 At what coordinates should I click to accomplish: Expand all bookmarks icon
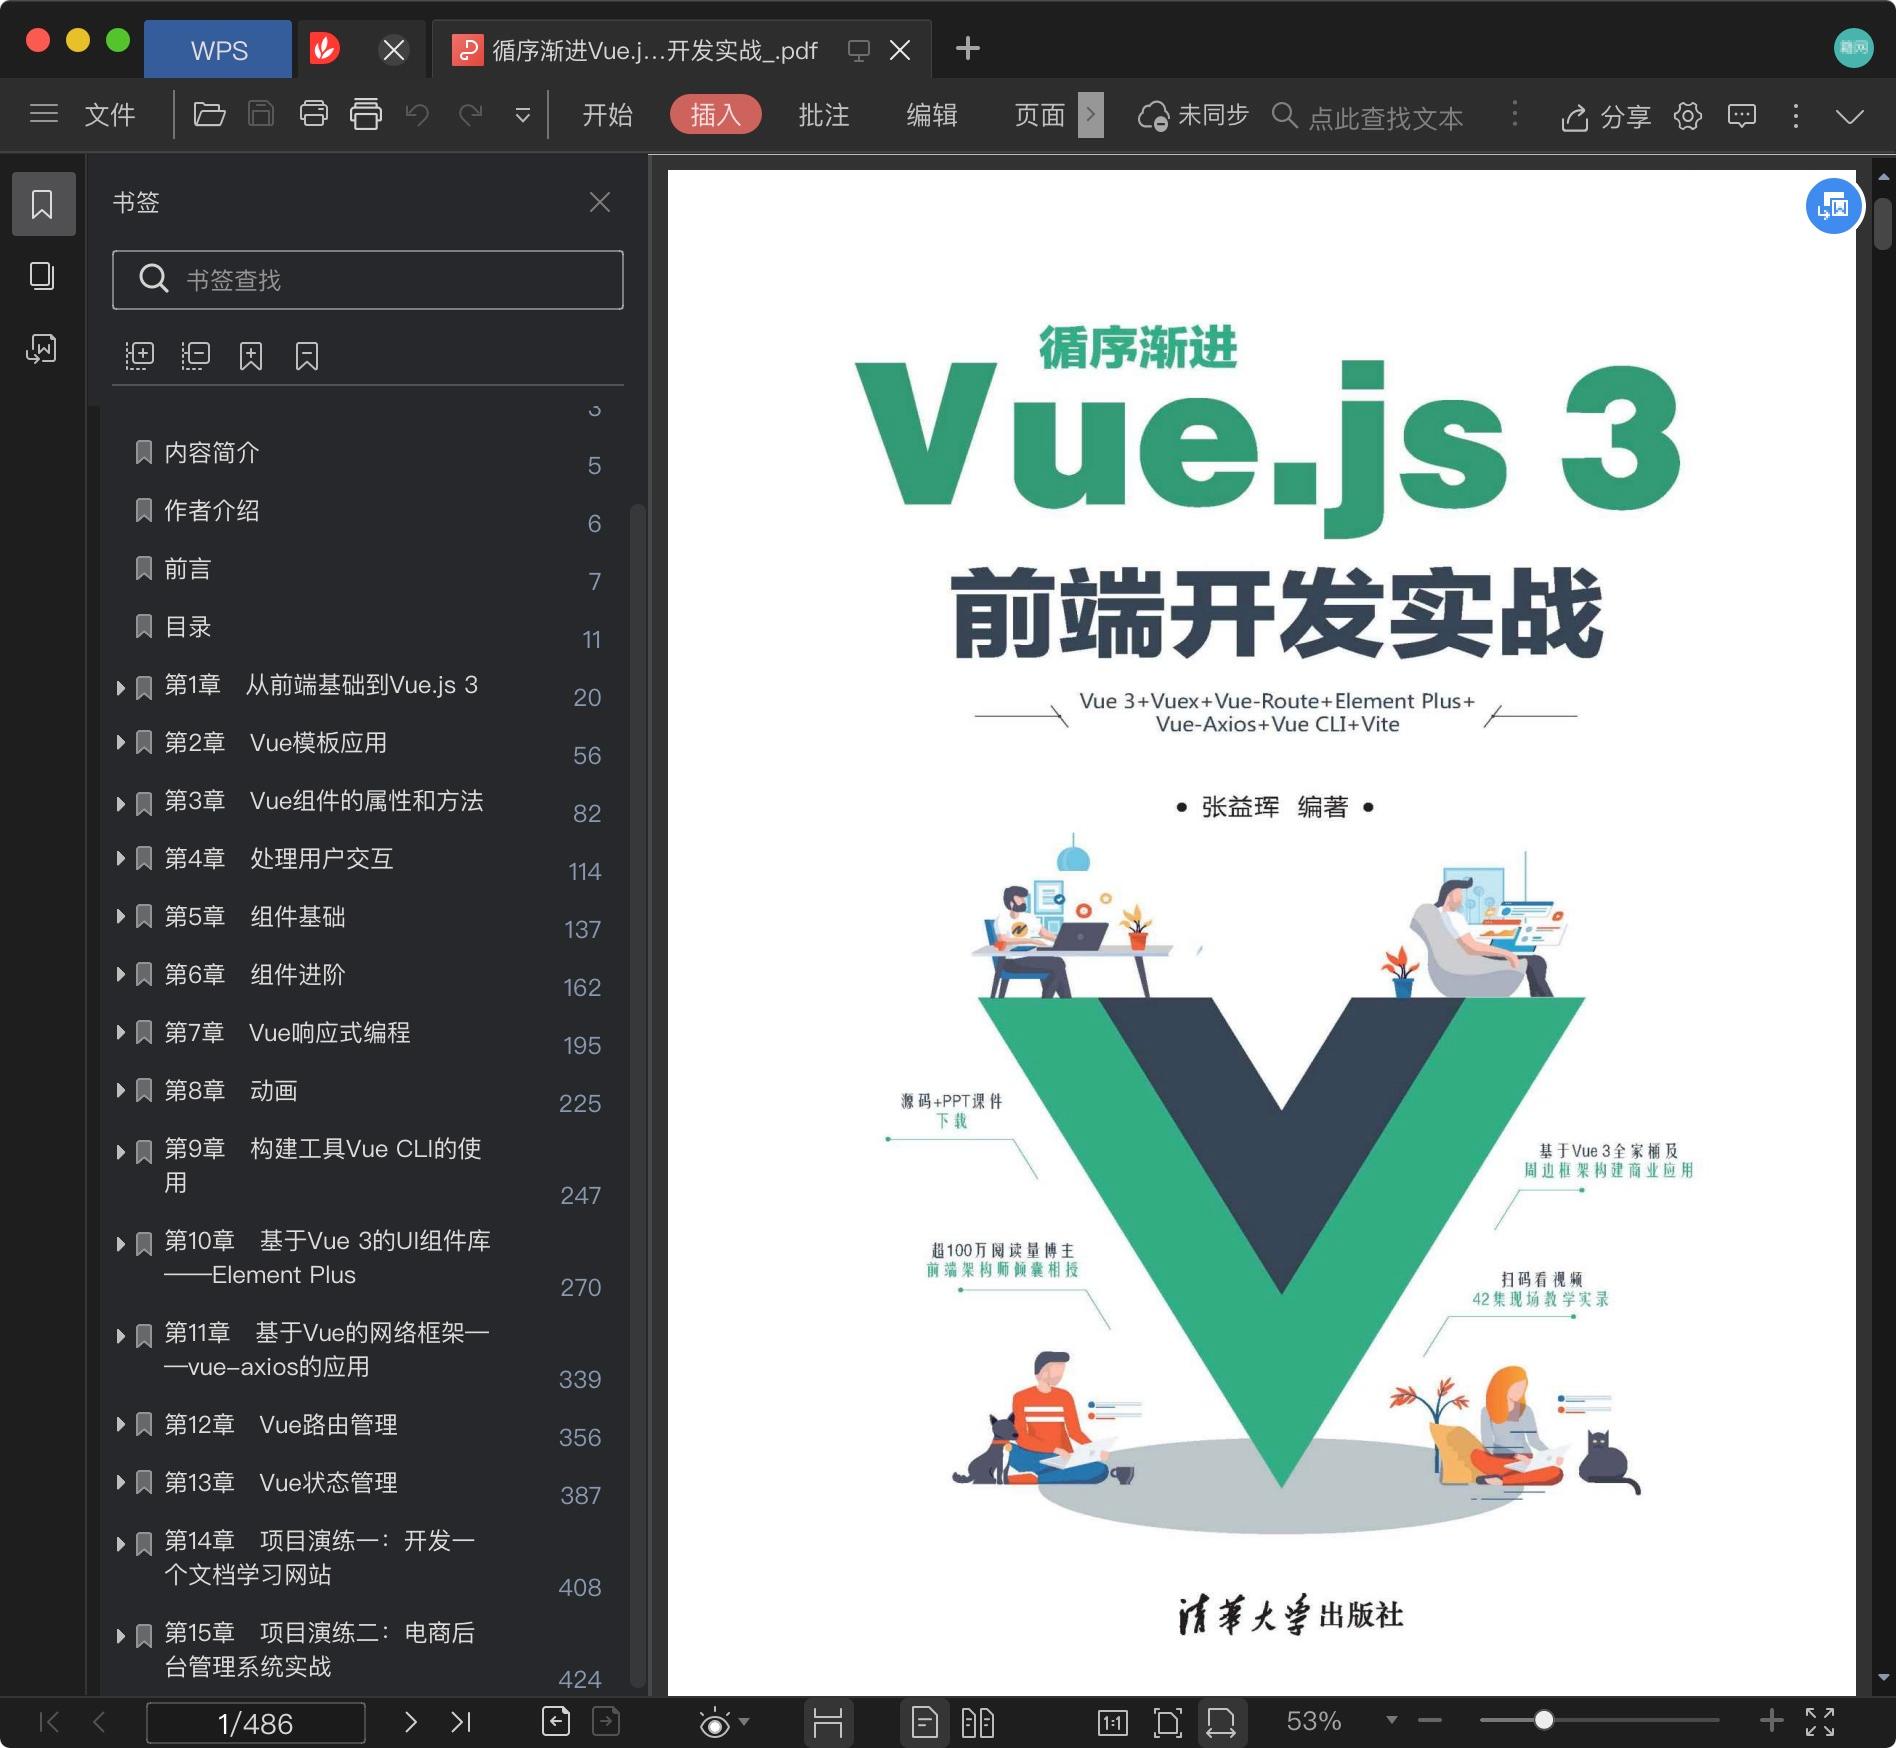140,356
